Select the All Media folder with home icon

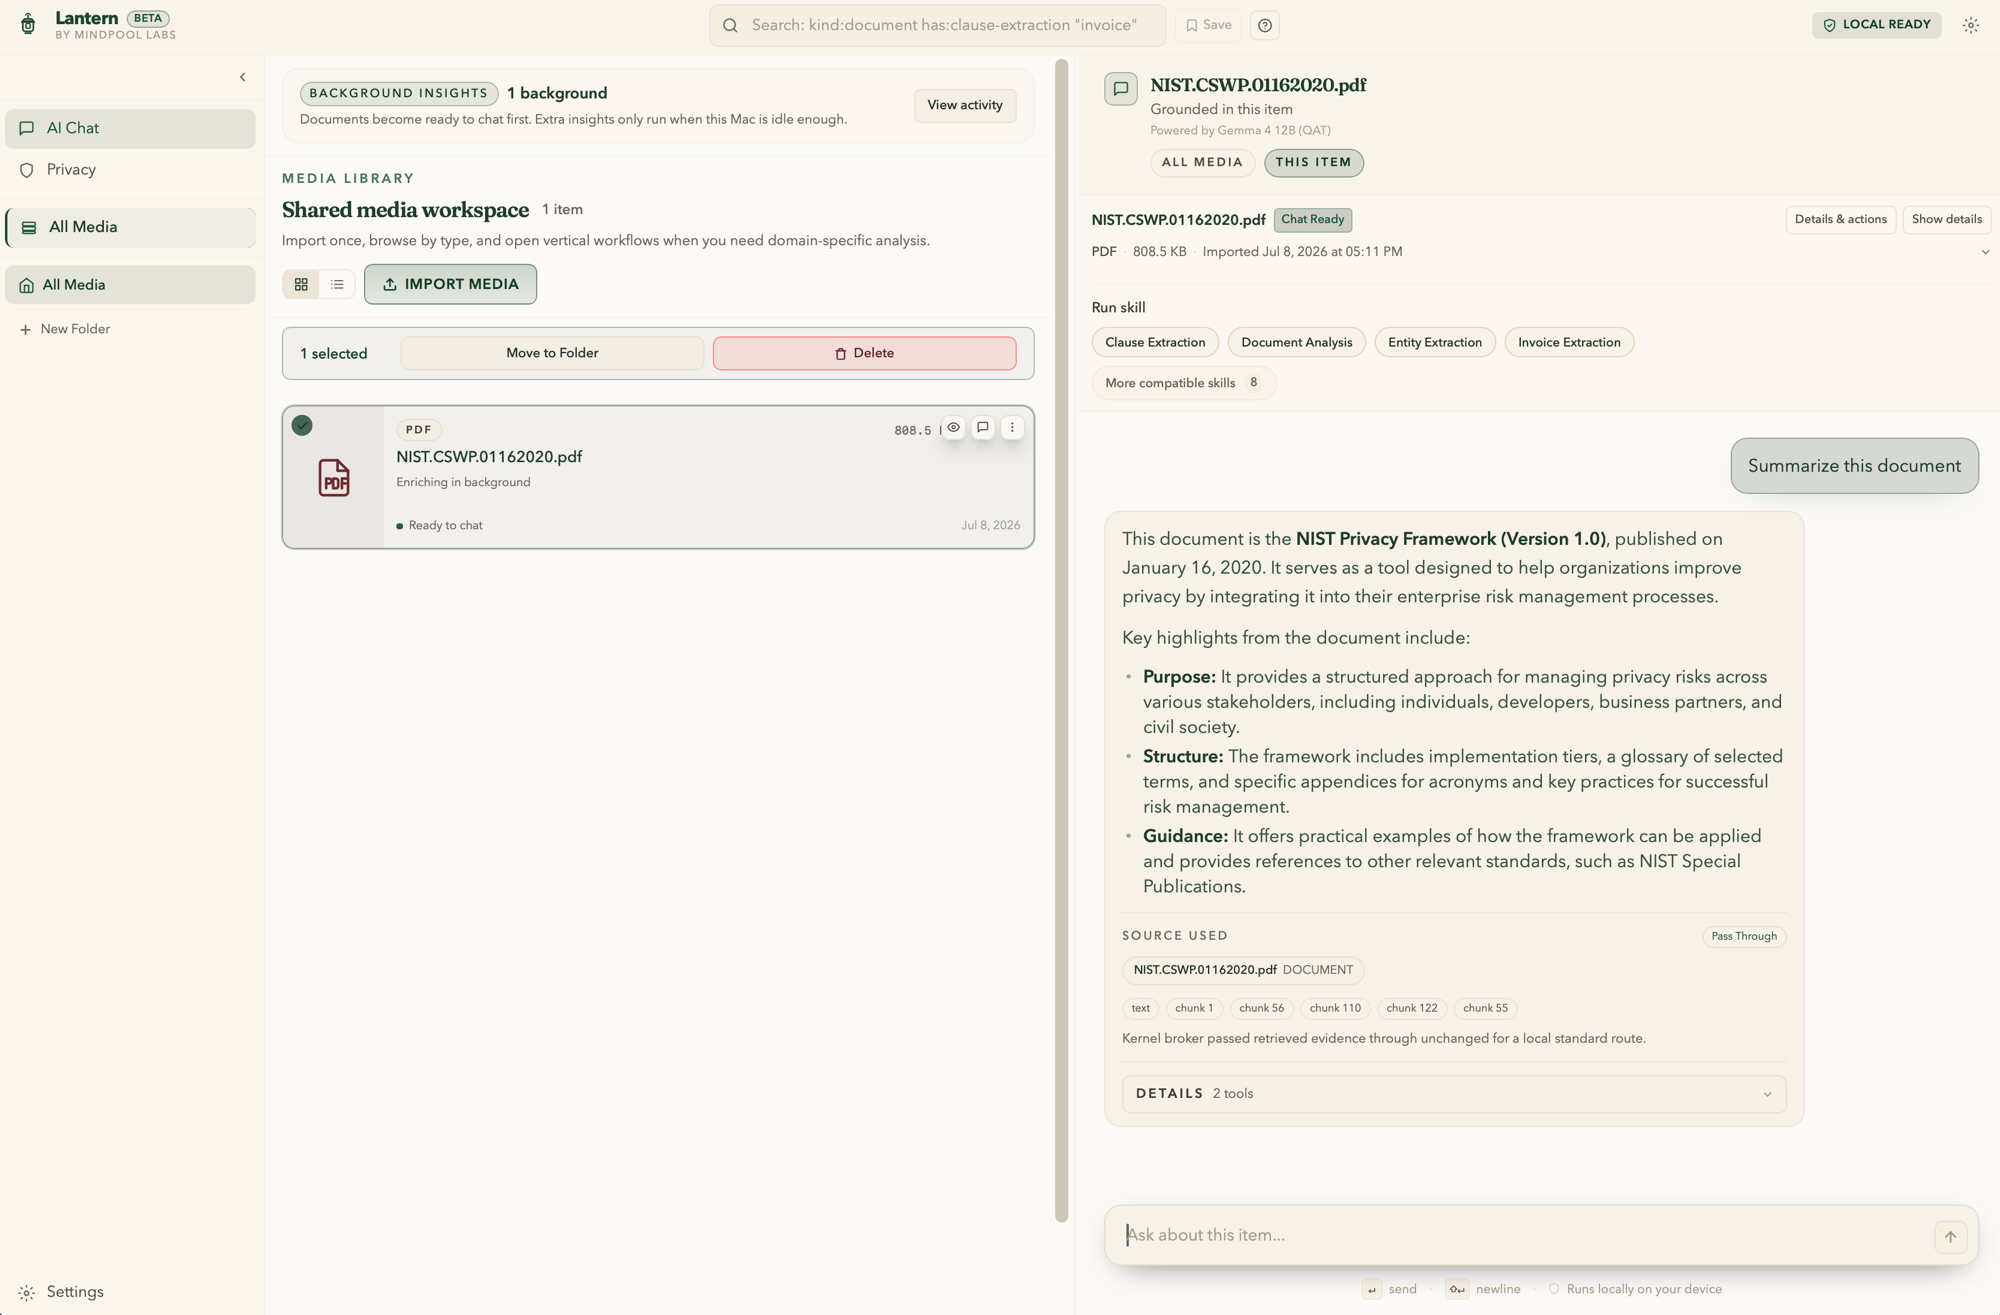click(x=130, y=285)
